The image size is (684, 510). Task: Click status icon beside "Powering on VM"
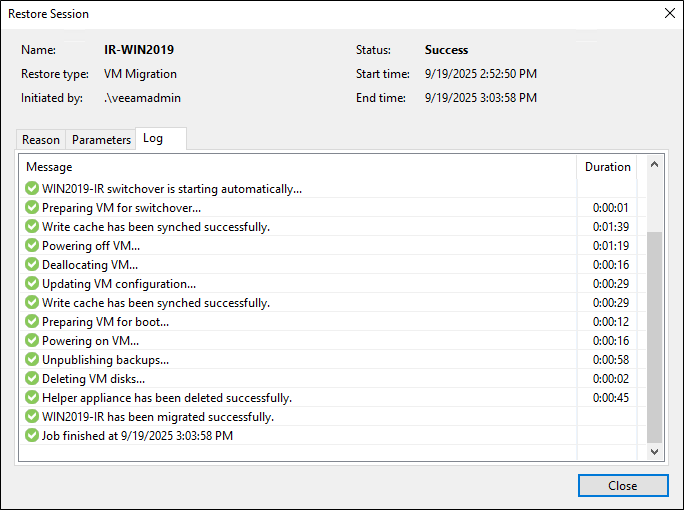pyautogui.click(x=32, y=341)
